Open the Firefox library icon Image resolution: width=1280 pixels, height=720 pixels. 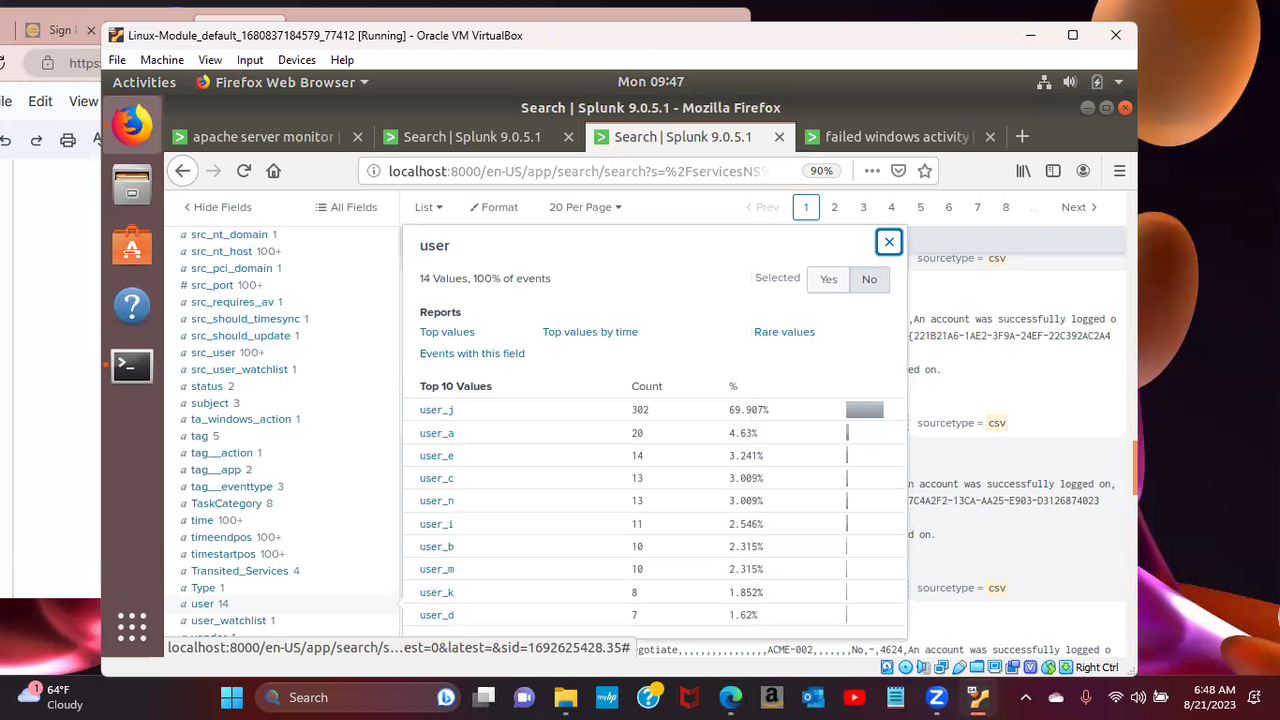(x=1023, y=170)
